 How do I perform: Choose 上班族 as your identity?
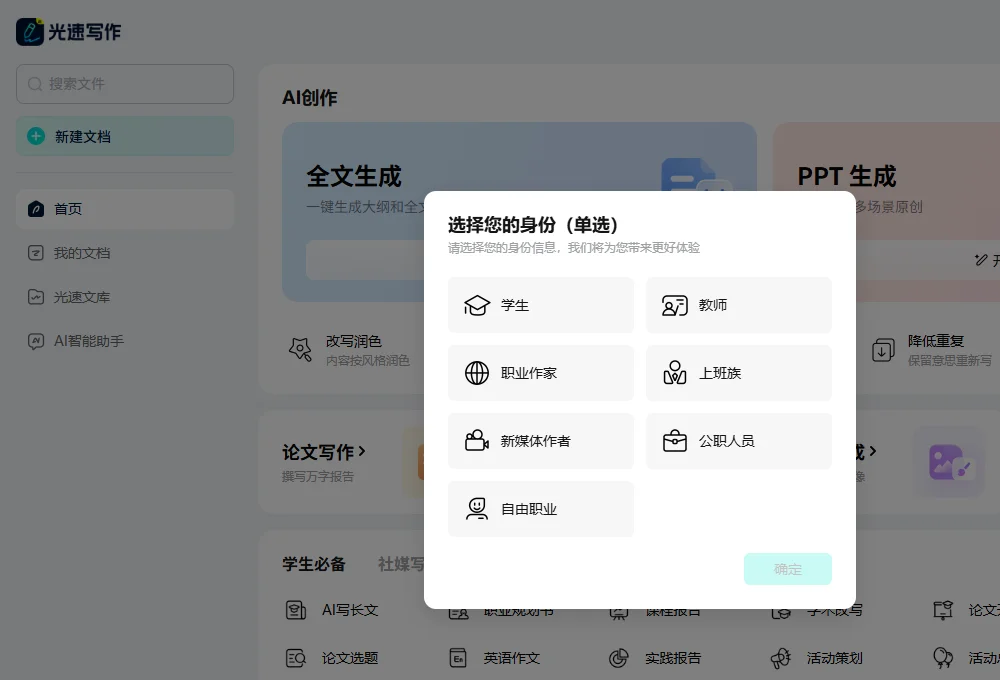click(739, 373)
